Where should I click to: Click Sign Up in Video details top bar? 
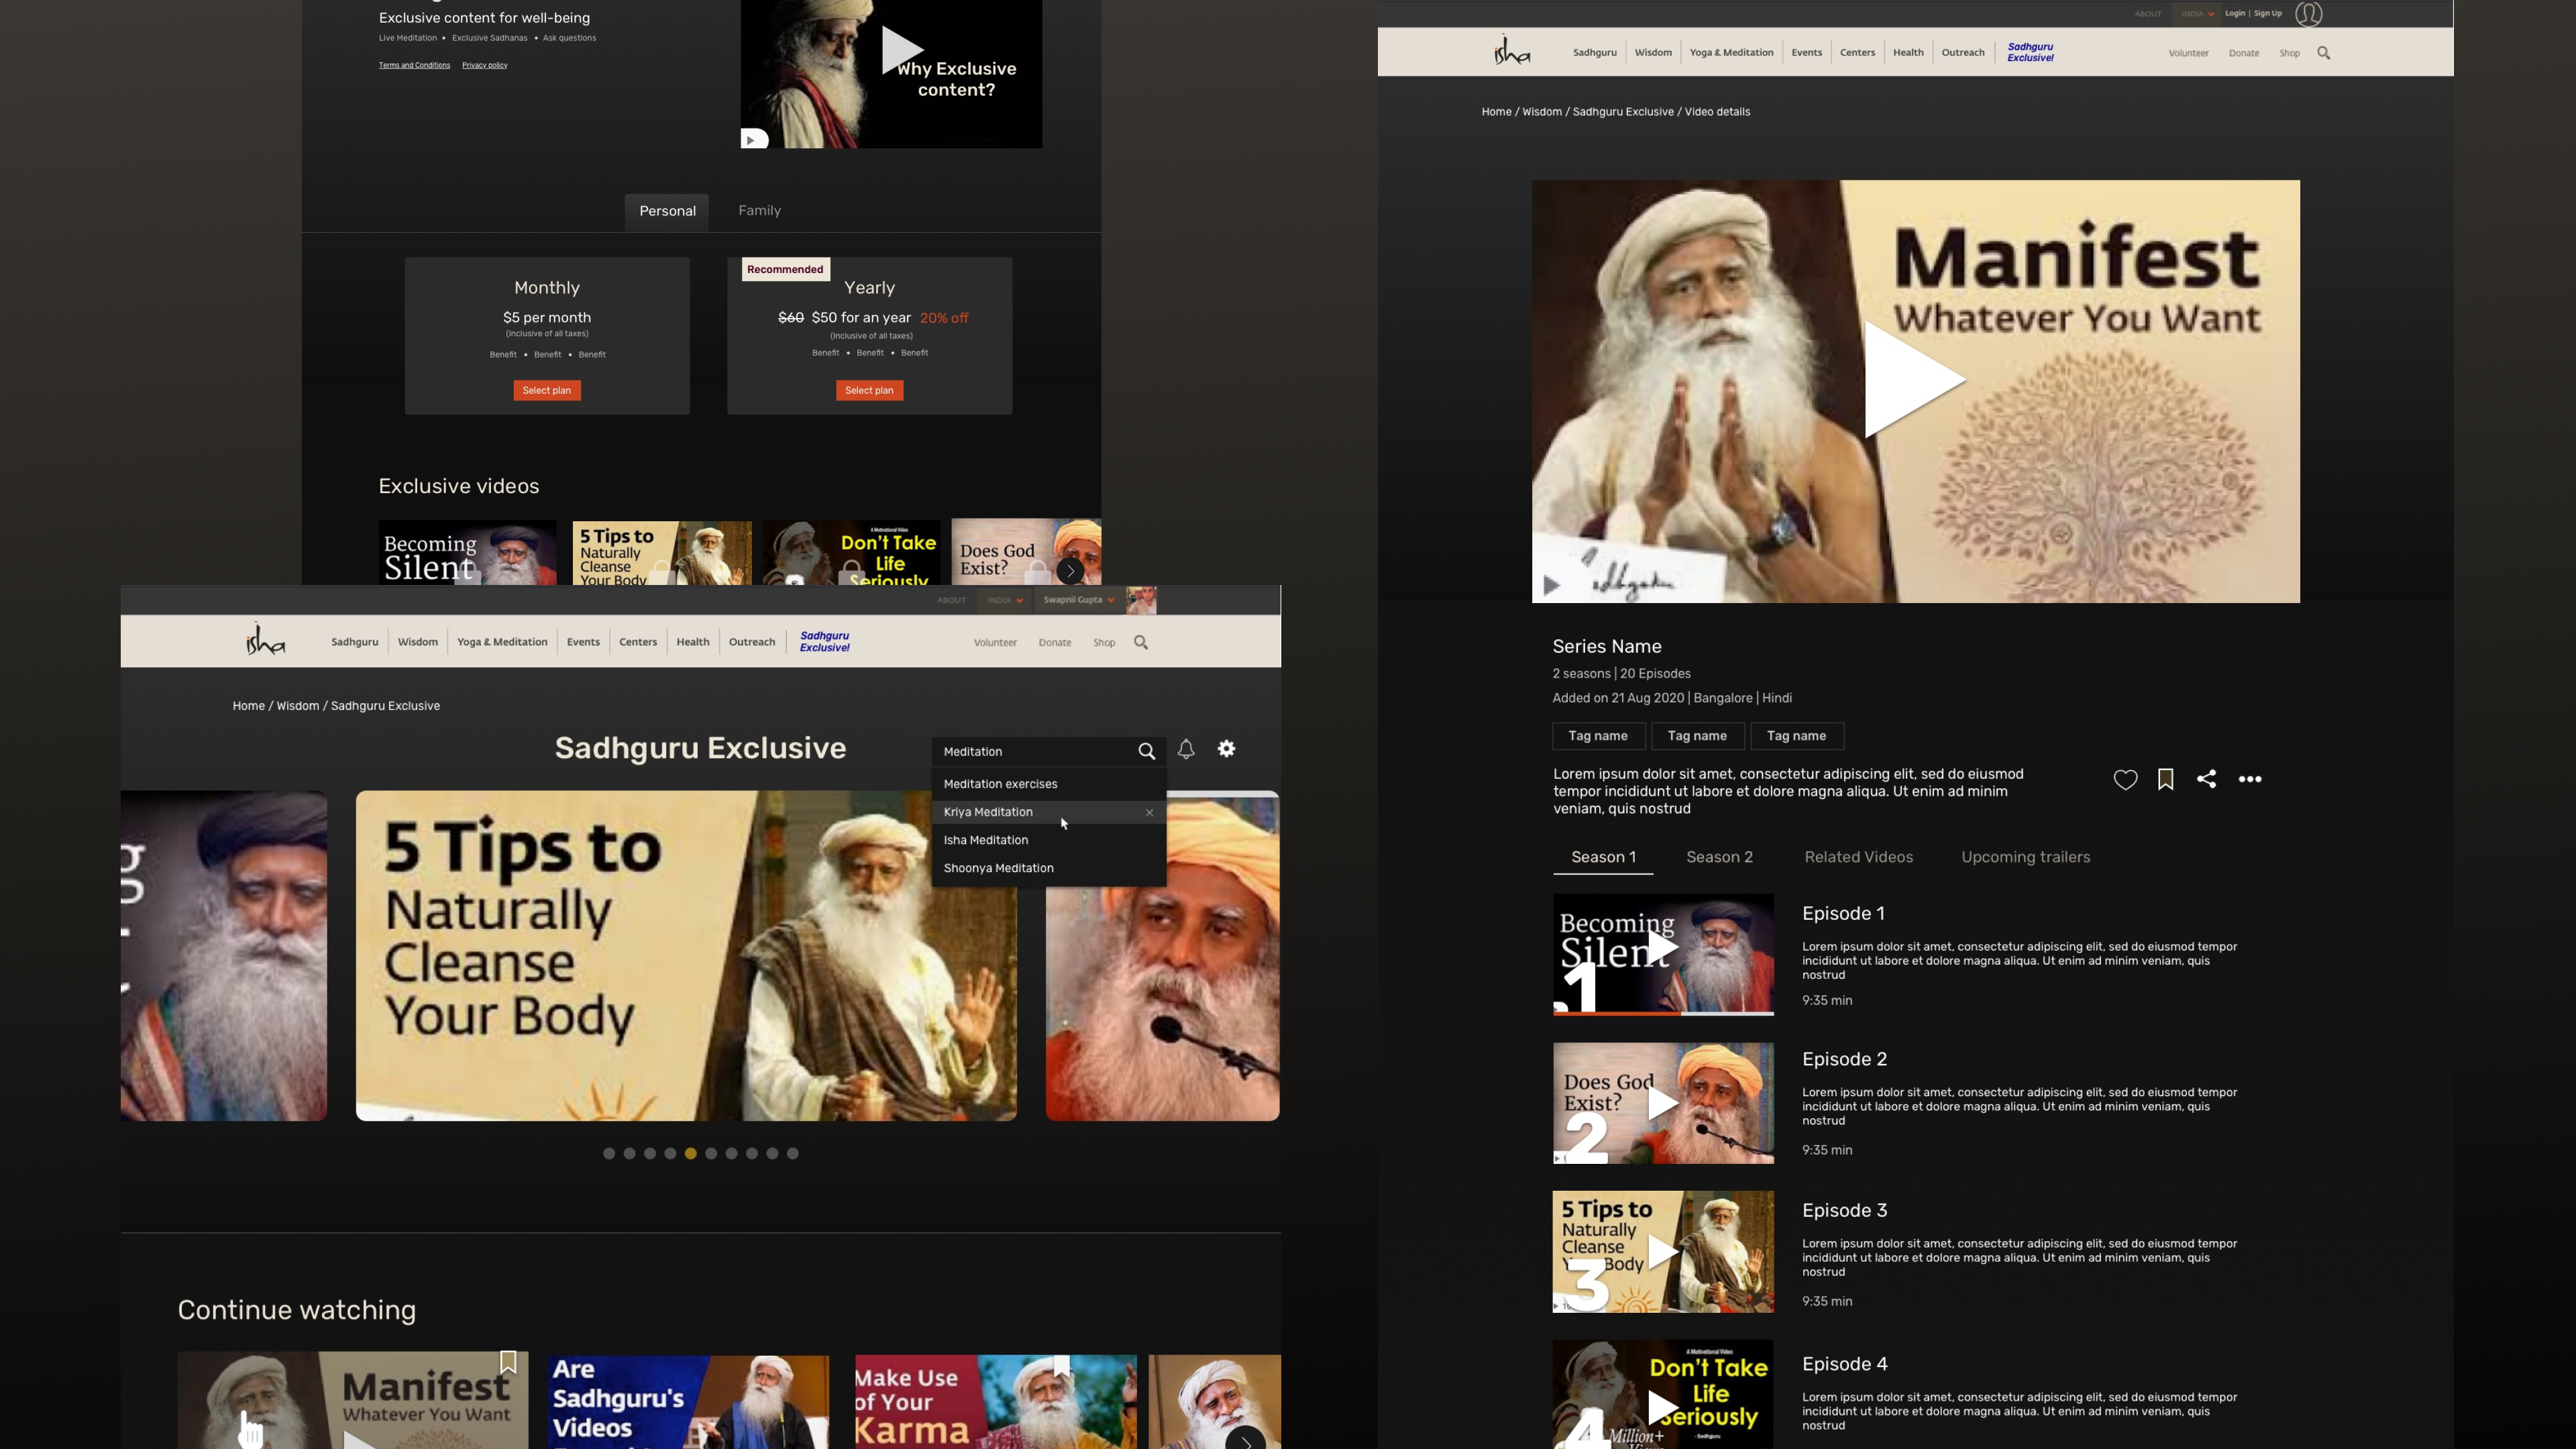click(2268, 14)
